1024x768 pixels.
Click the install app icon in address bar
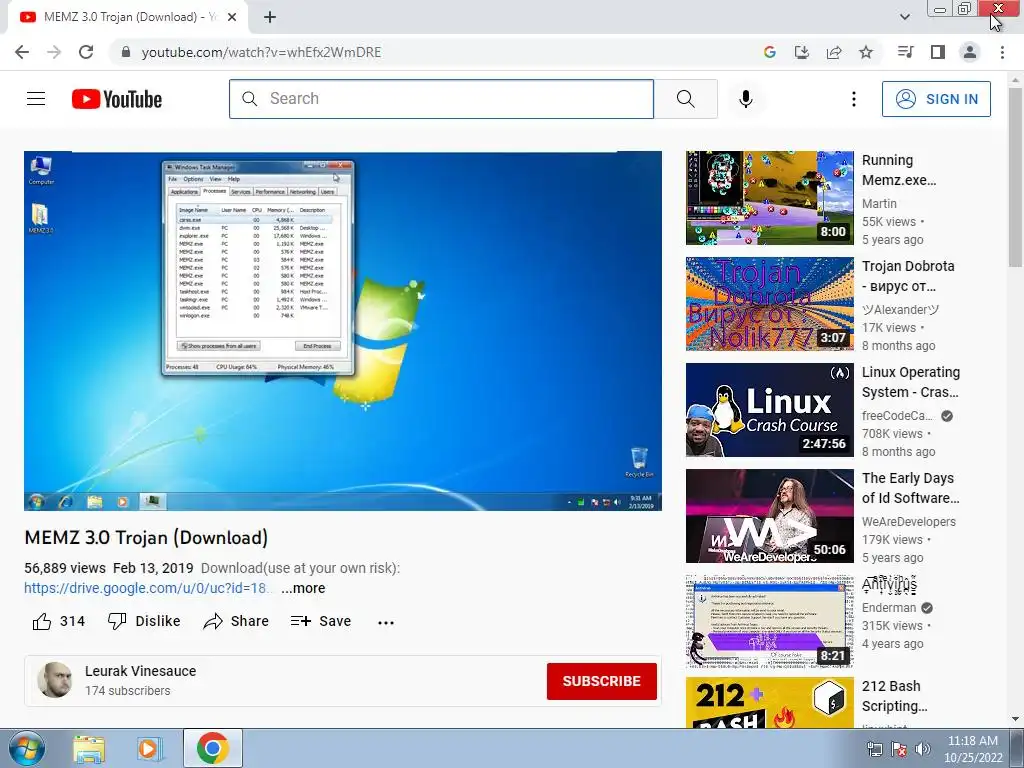[x=801, y=52]
